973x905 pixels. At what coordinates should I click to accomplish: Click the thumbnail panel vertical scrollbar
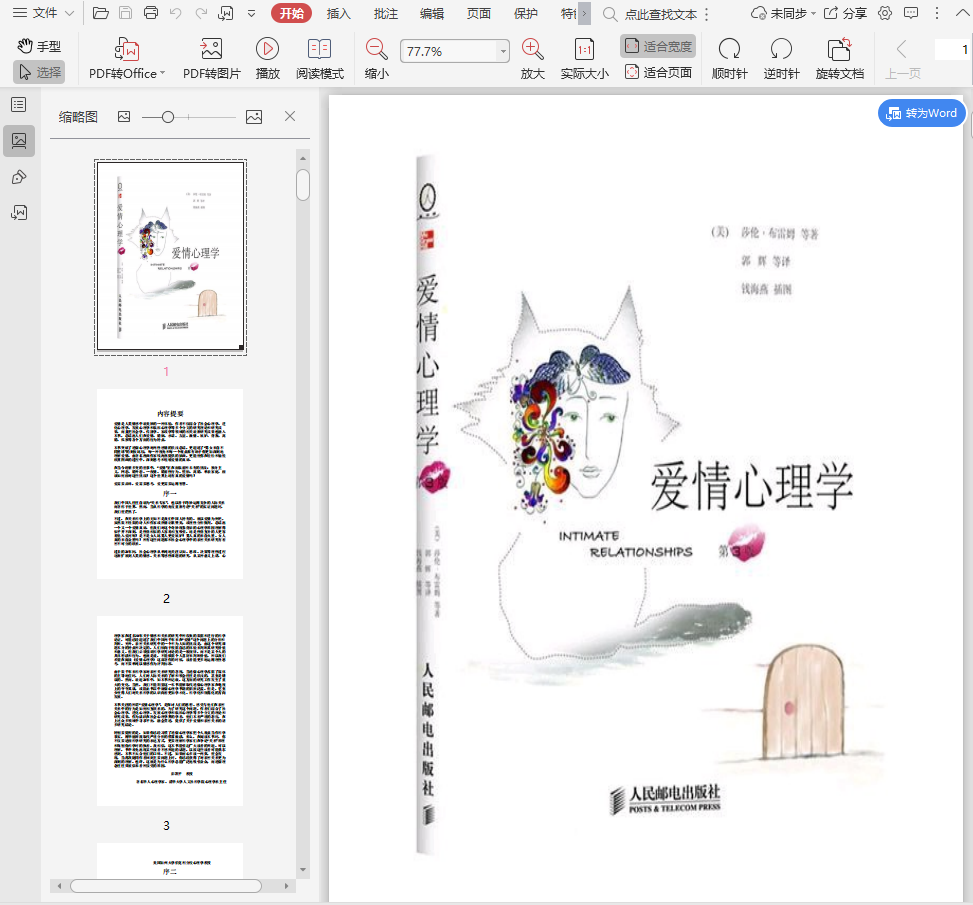click(303, 185)
